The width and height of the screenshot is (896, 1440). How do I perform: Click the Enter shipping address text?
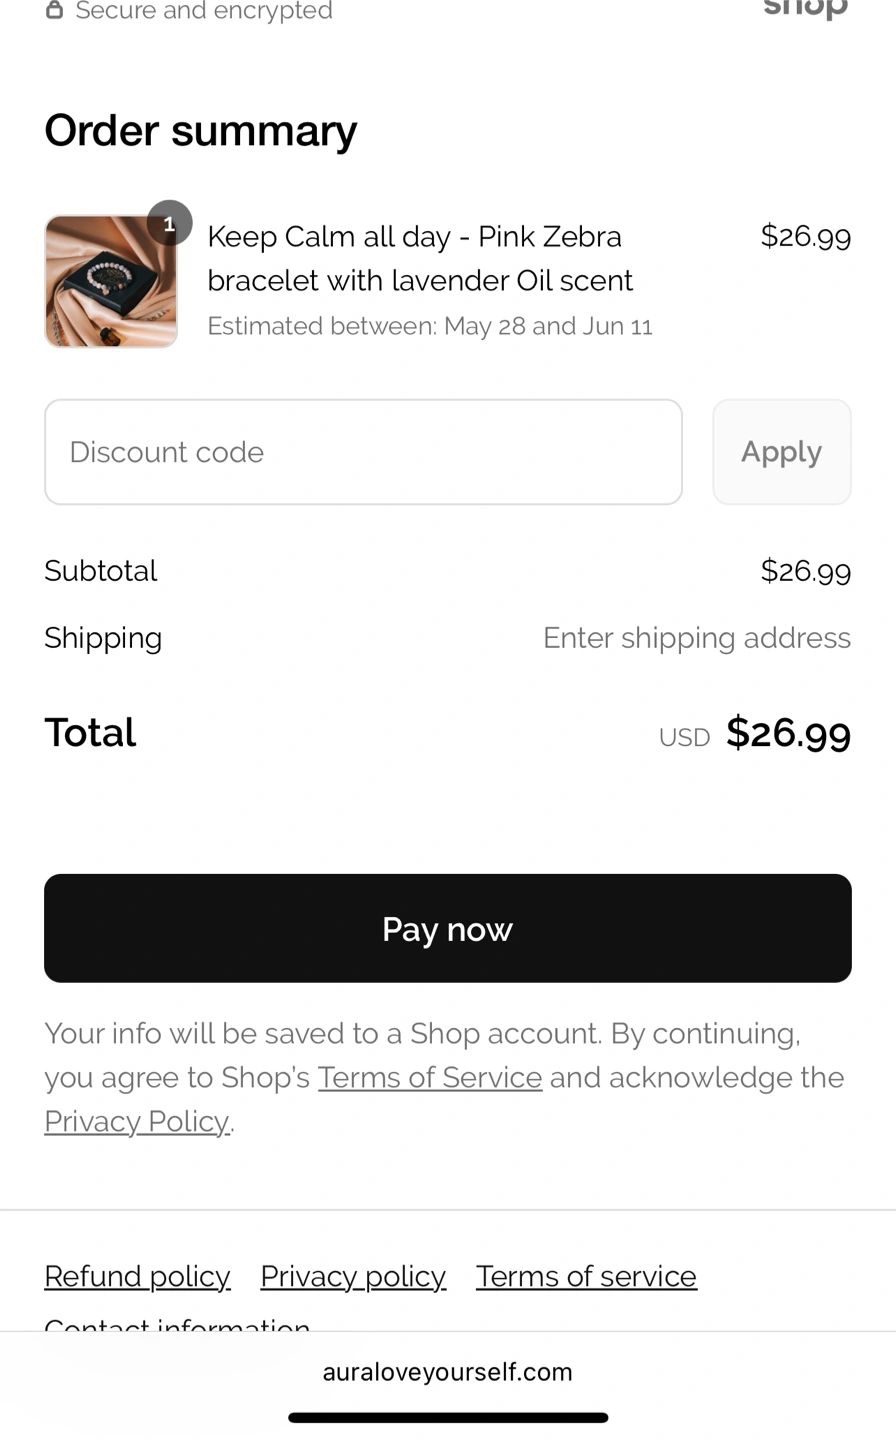pyautogui.click(x=696, y=638)
